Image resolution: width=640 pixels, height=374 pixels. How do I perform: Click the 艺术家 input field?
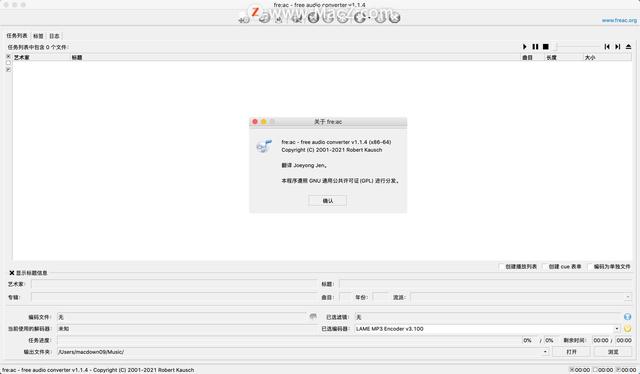173,284
